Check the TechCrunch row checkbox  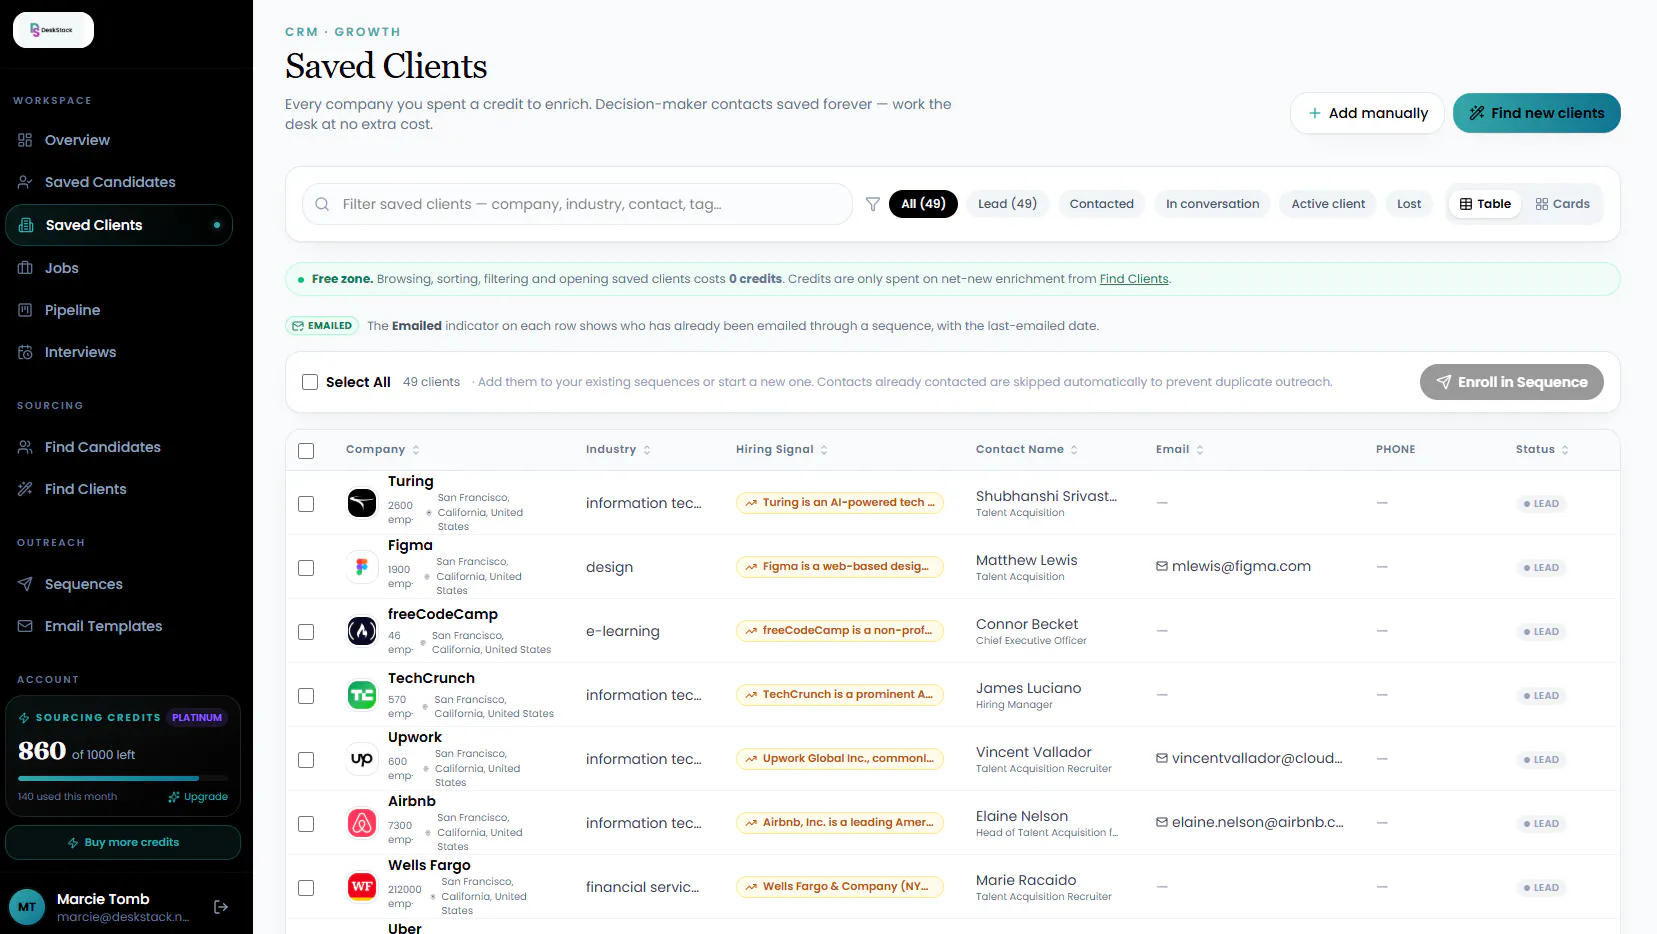306,696
